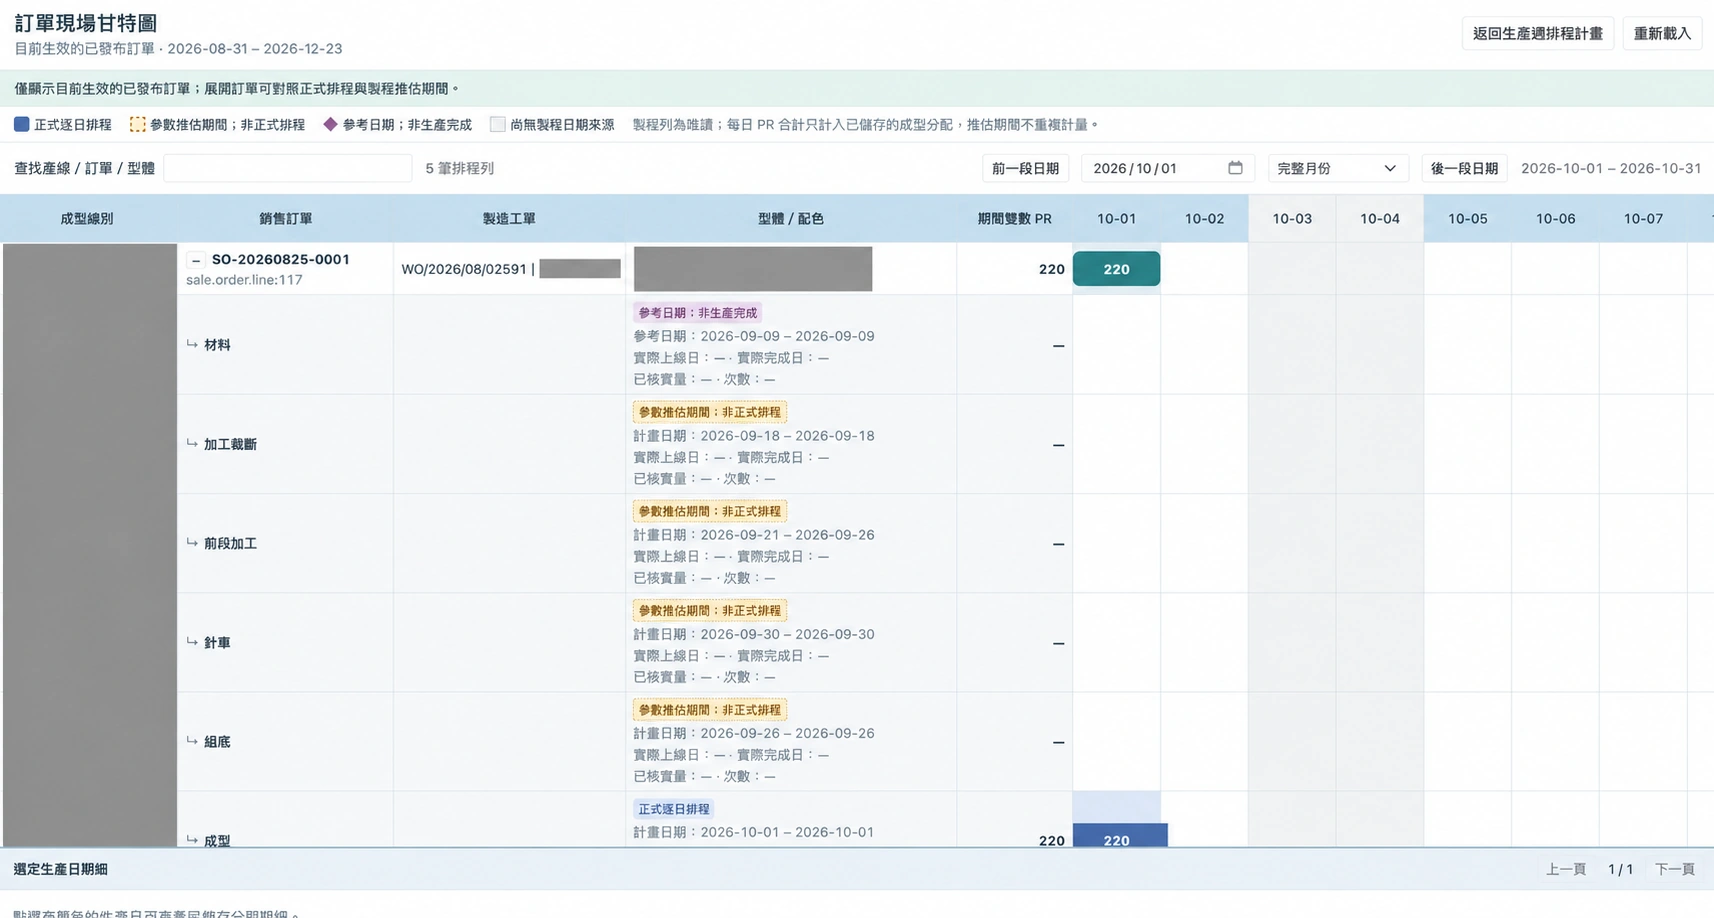The height and width of the screenshot is (918, 1714).
Task: Click sale.order.line:117 text
Action: (x=244, y=280)
